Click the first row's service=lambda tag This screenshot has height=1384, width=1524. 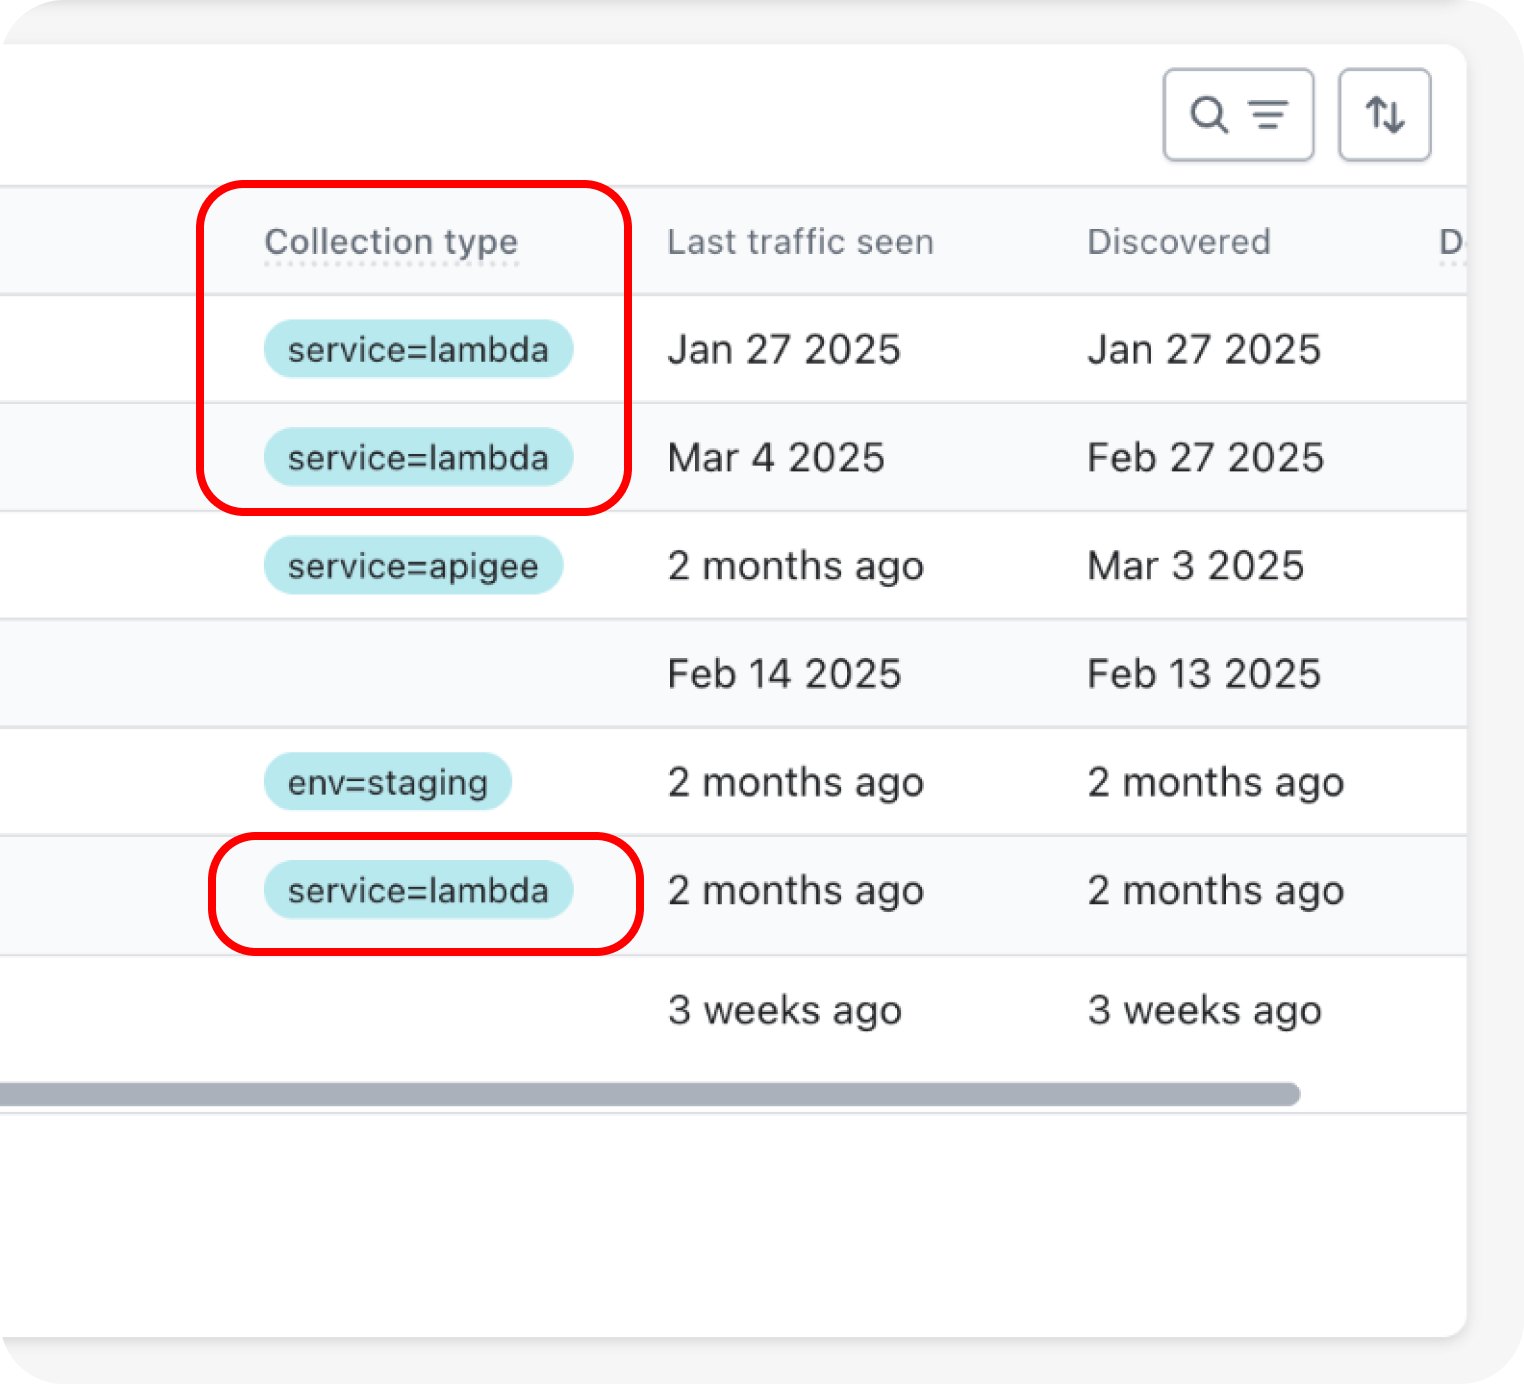pyautogui.click(x=418, y=350)
